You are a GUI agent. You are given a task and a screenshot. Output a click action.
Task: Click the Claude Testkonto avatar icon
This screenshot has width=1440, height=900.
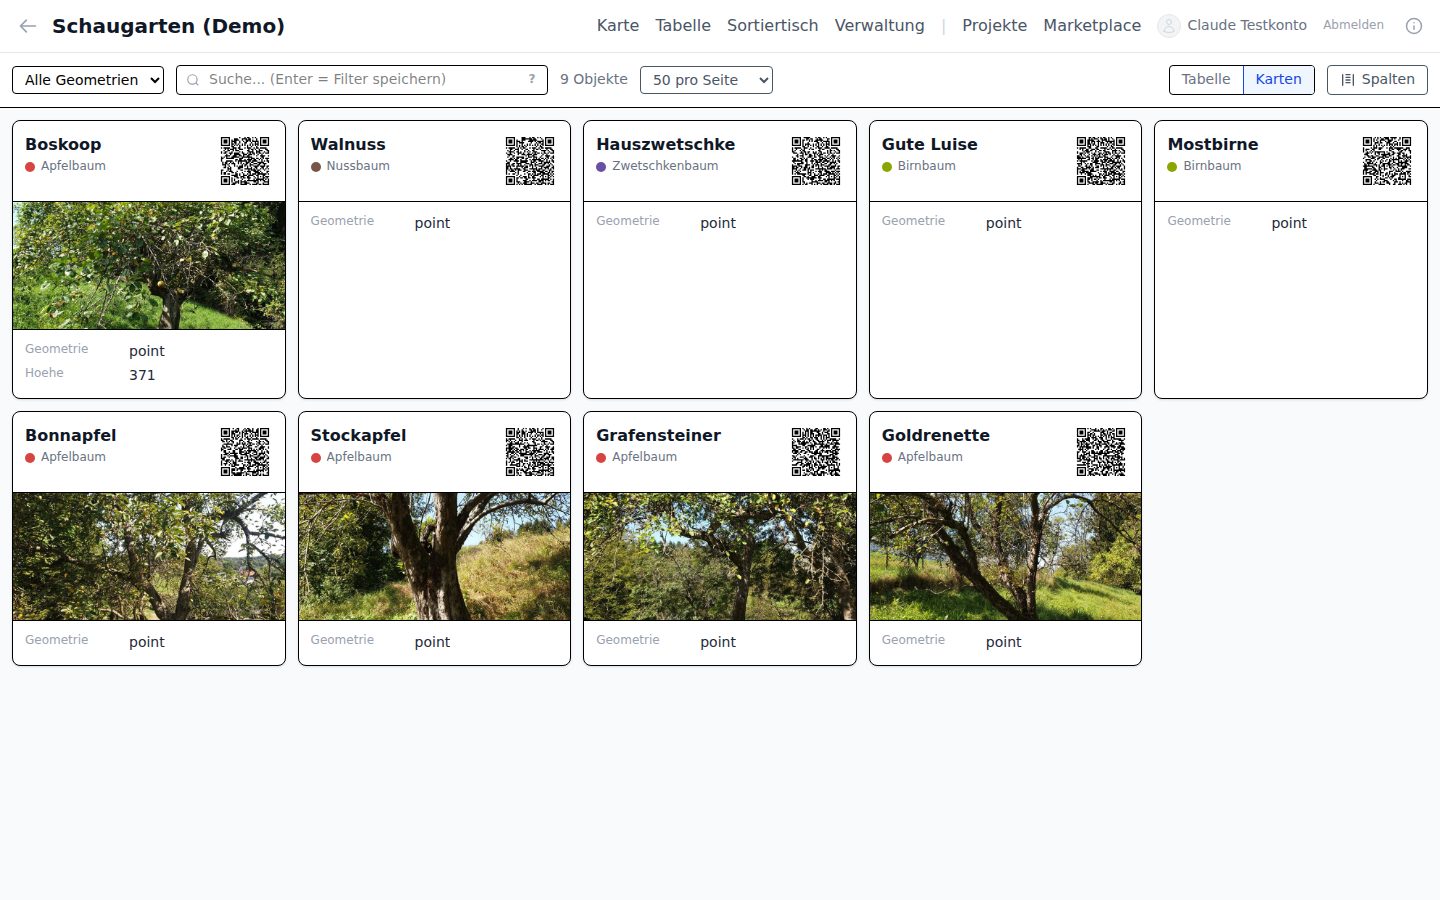click(1168, 26)
